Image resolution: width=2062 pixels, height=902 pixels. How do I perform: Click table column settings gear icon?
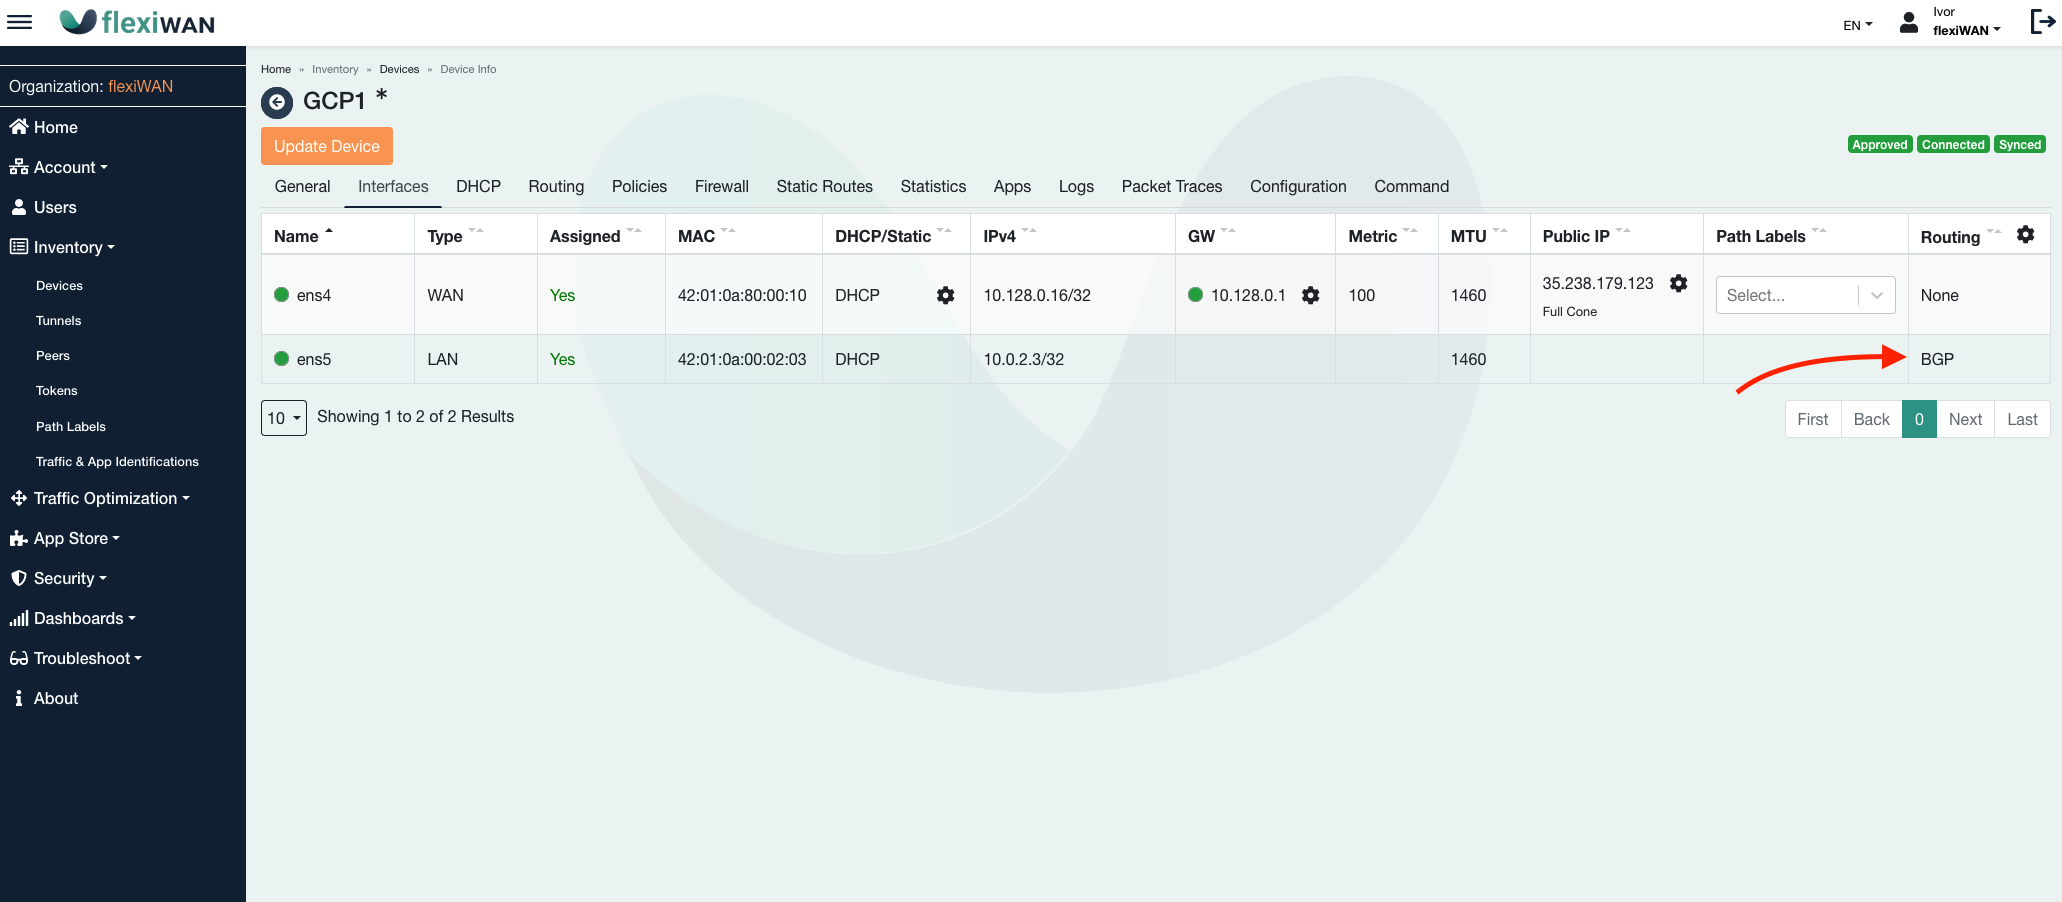[x=2025, y=235]
